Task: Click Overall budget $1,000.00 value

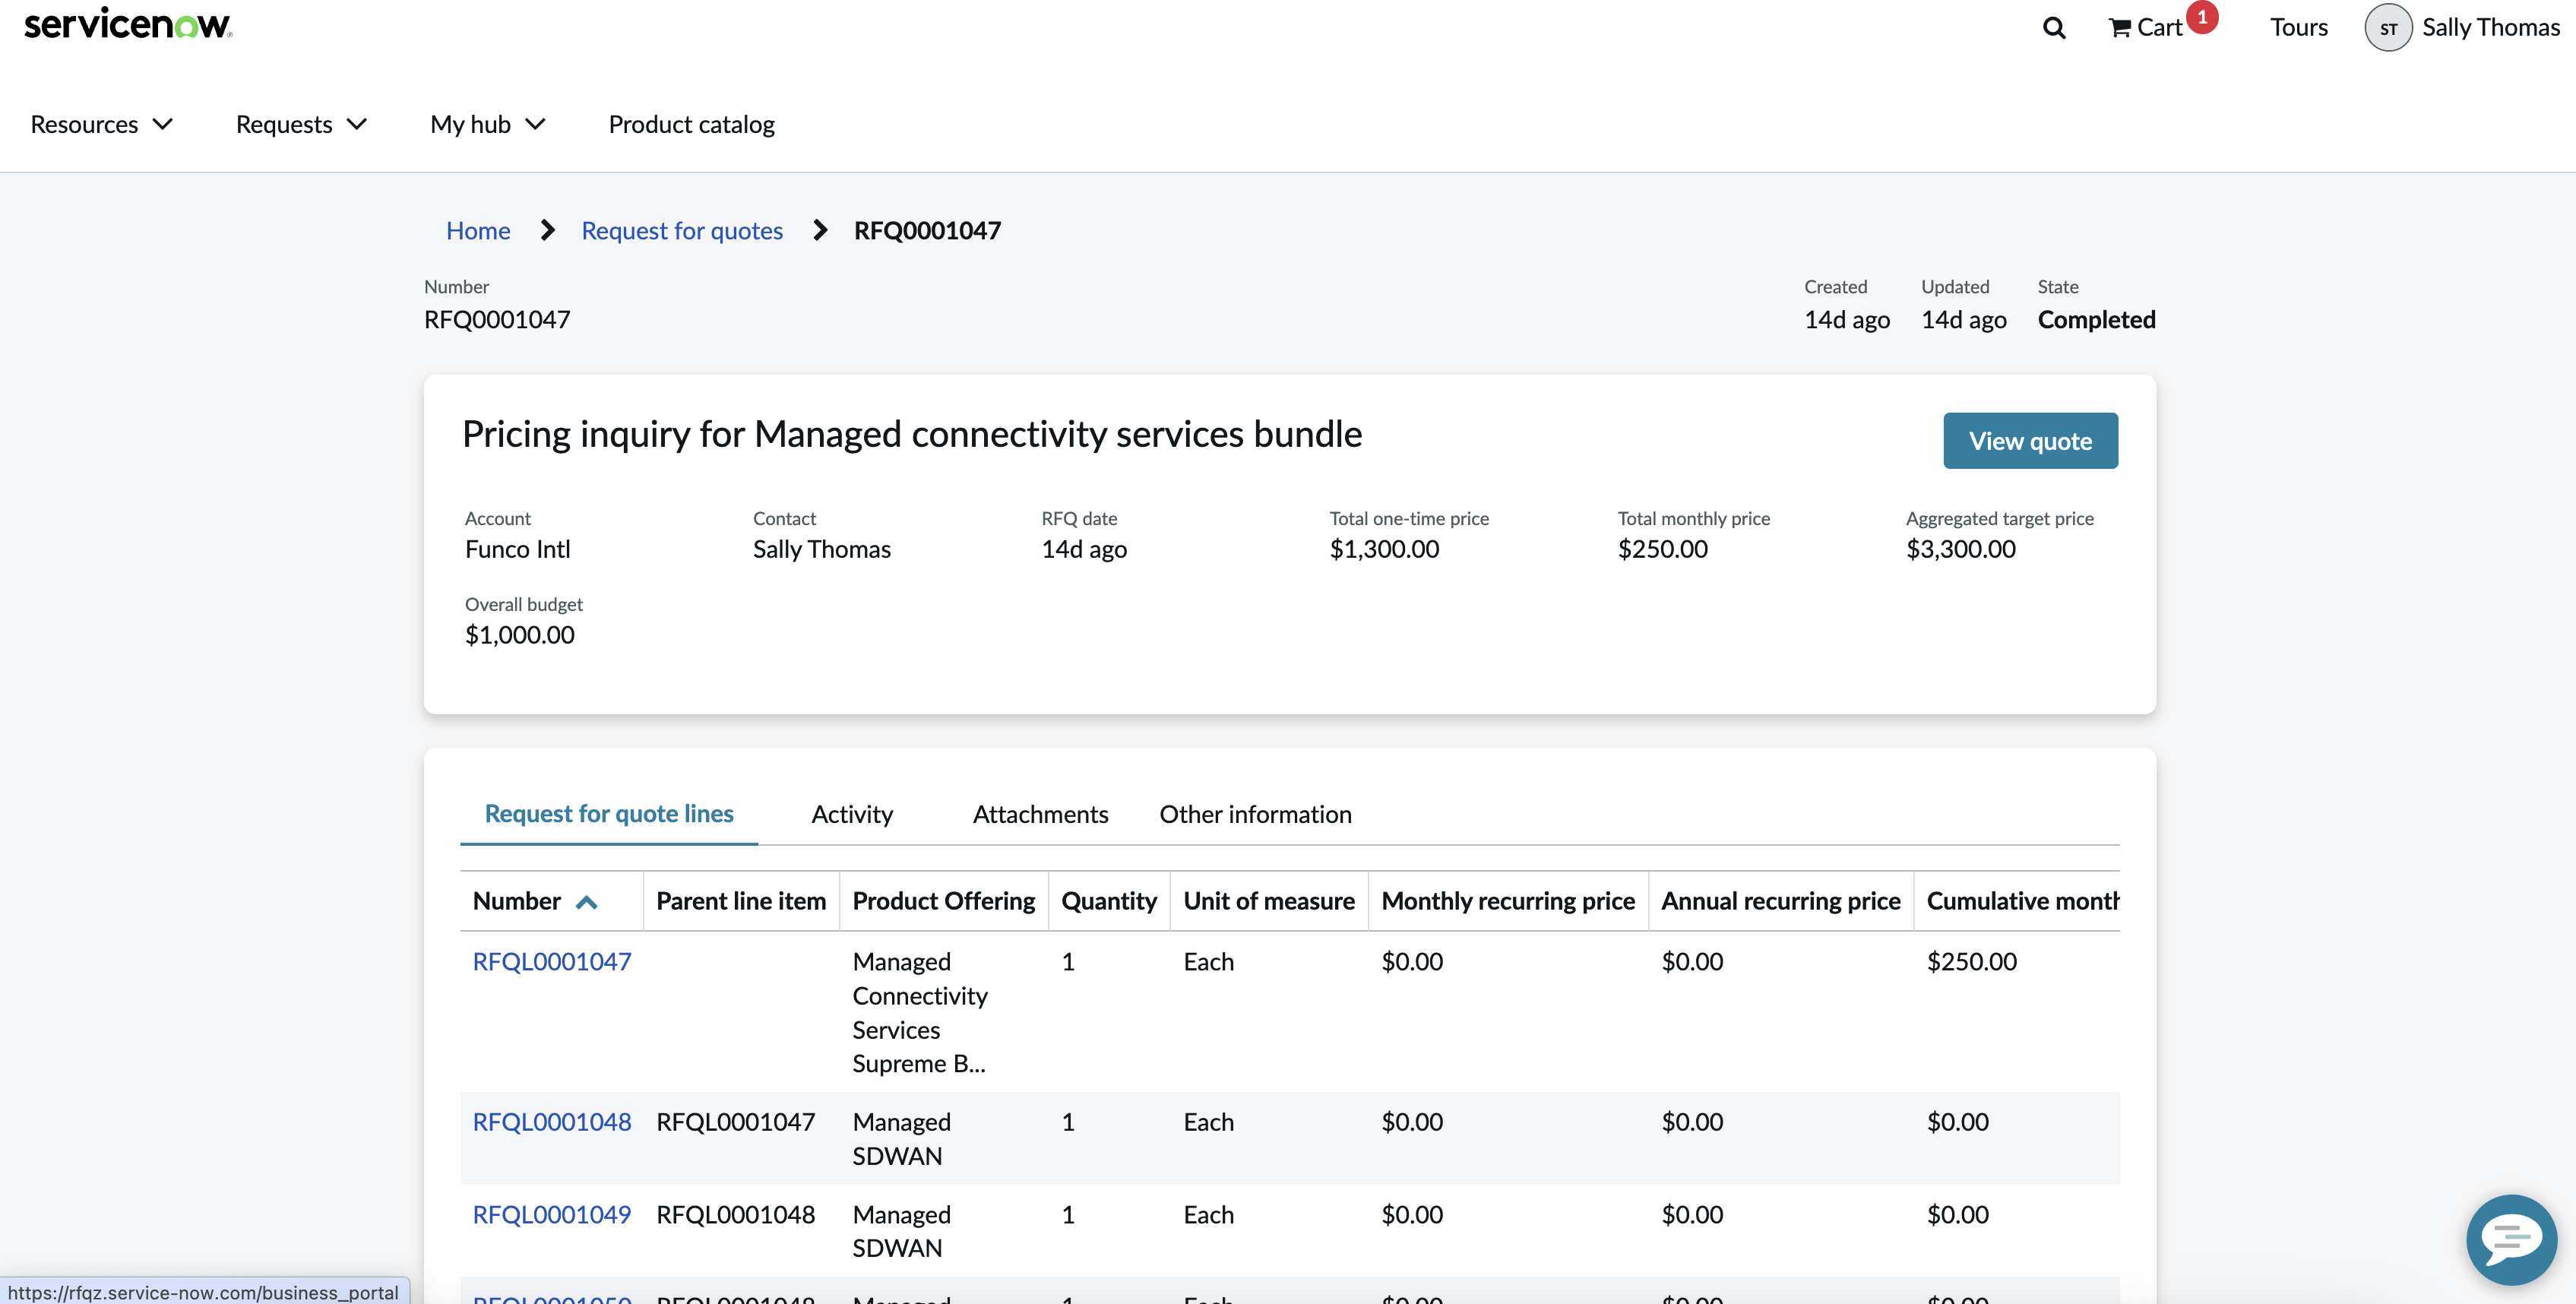Action: pyautogui.click(x=519, y=635)
